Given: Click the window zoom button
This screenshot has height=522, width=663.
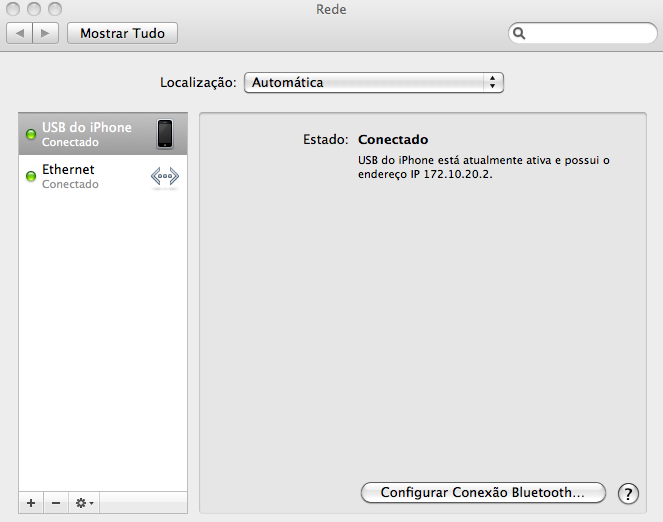Looking at the screenshot, I should 55,9.
